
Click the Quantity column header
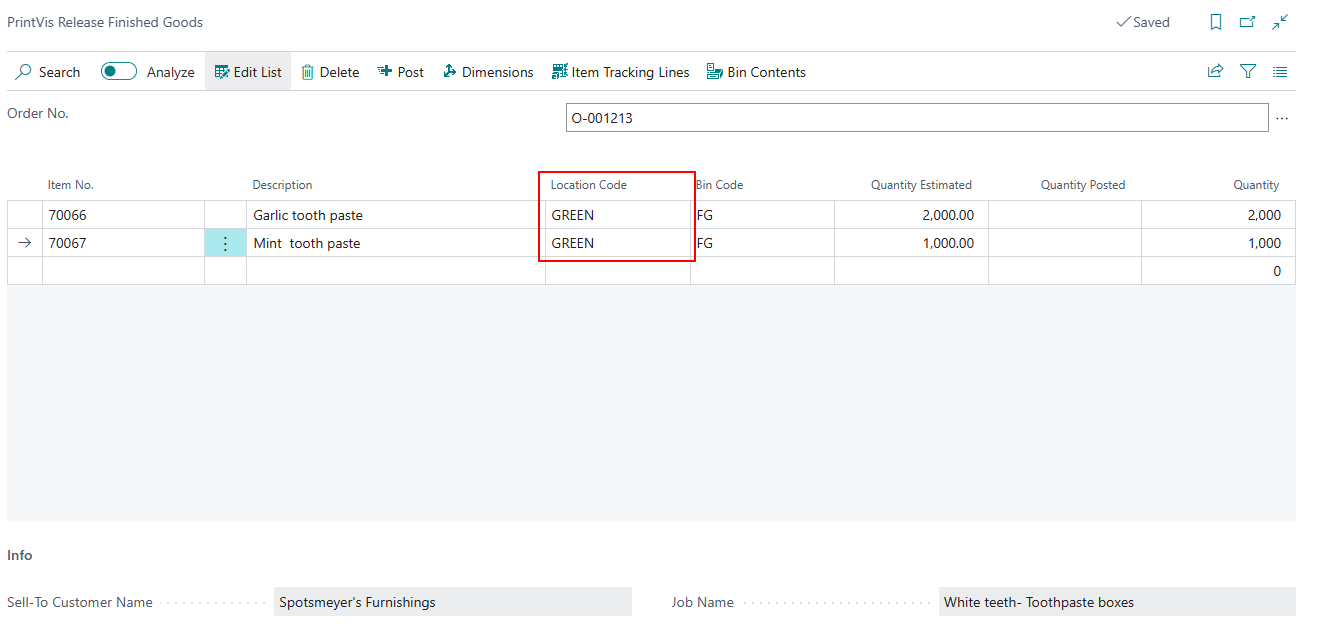click(x=1256, y=185)
